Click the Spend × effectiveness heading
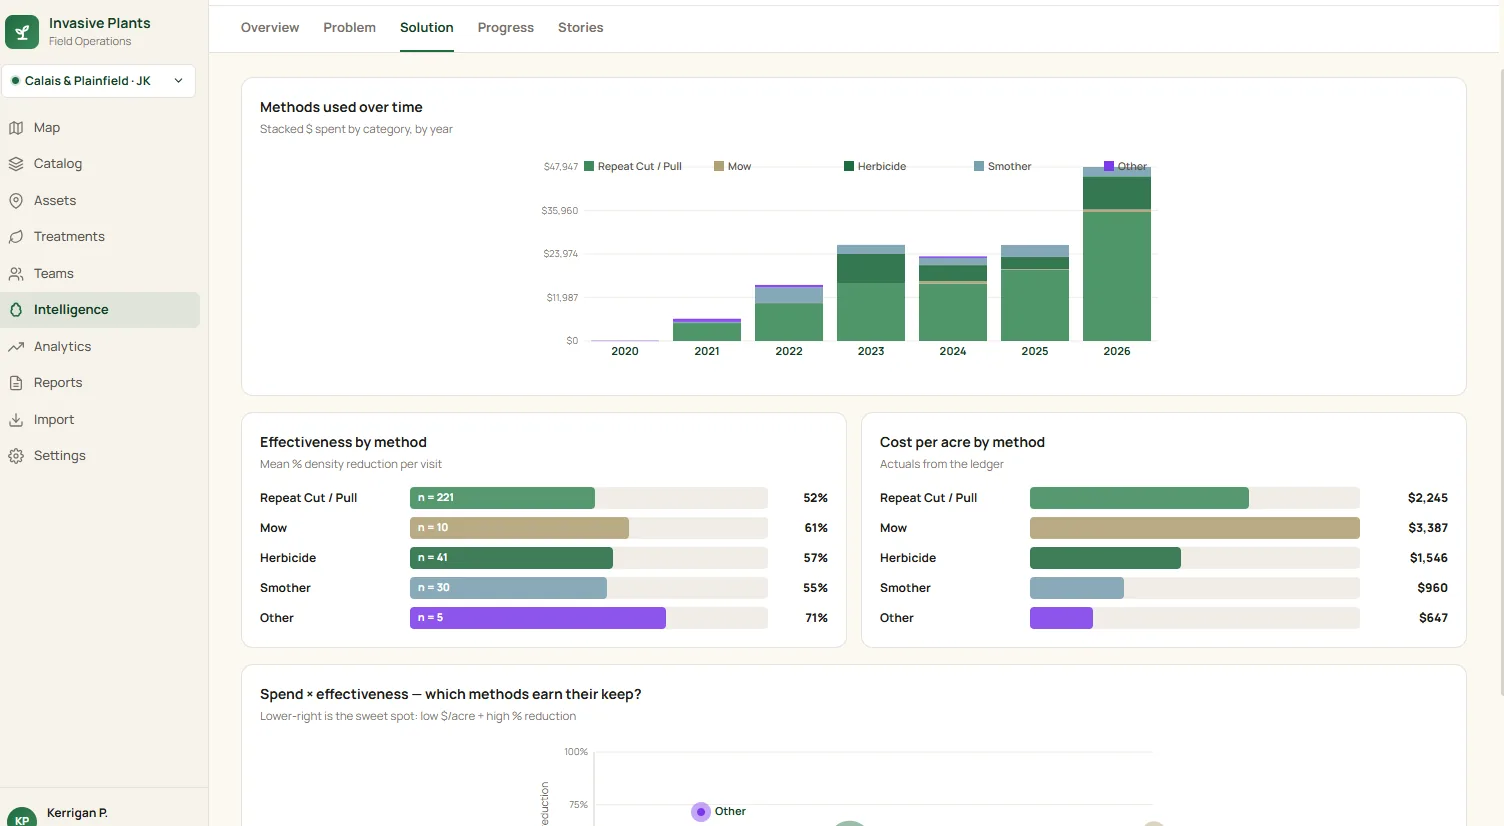Image resolution: width=1504 pixels, height=826 pixels. point(450,694)
